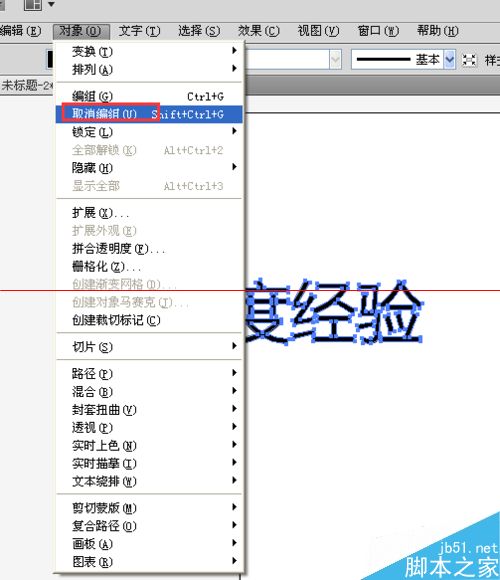
Task: Open the 文字(T) menu
Action: [139, 31]
